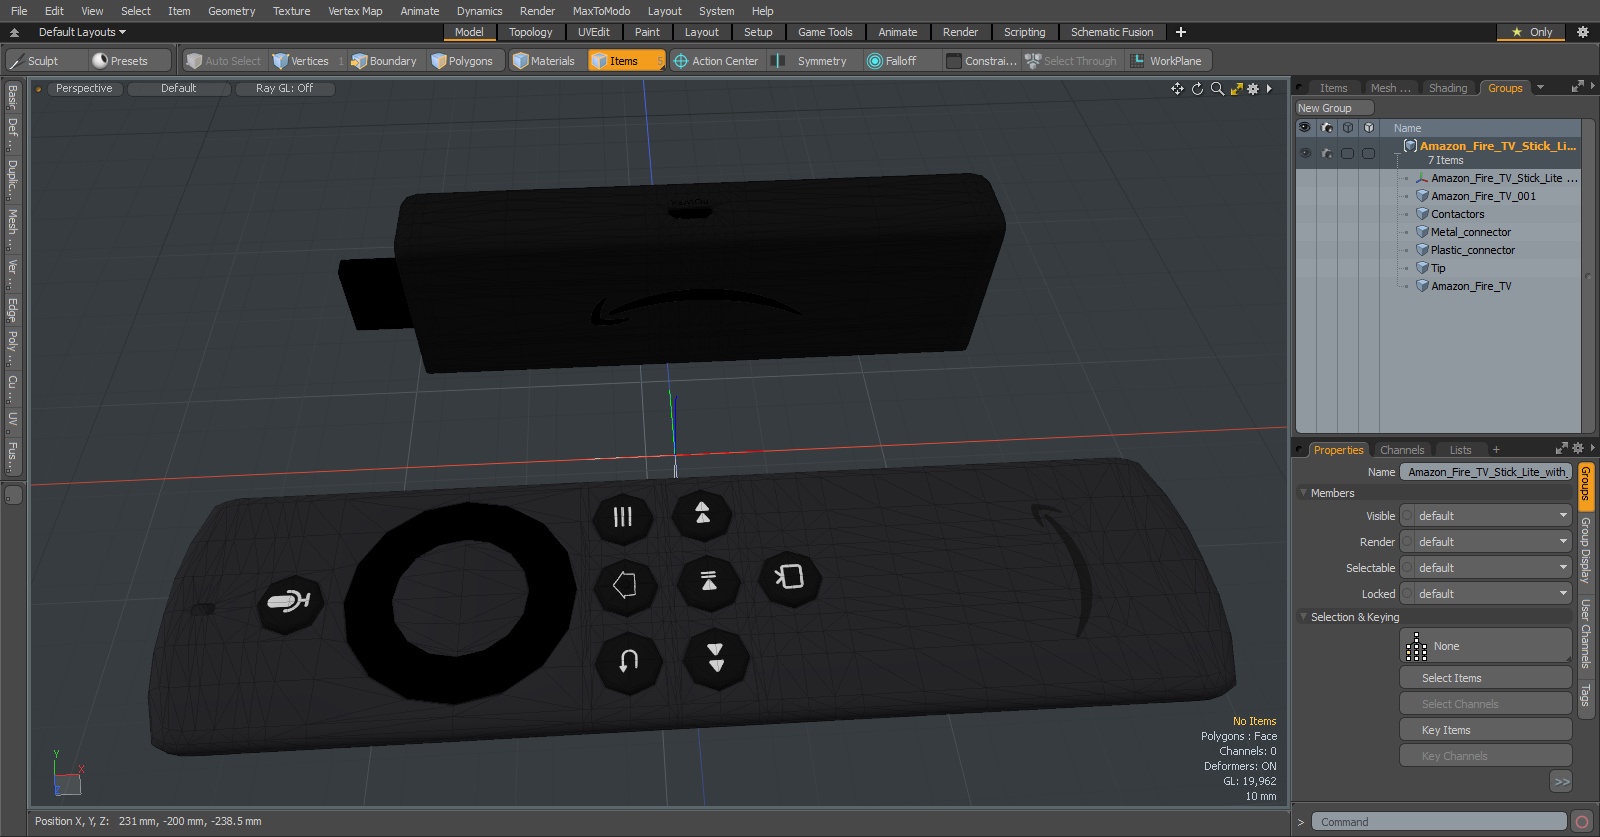Toggle the keying circle beside Render
The height and width of the screenshot is (837, 1600).
pyautogui.click(x=1408, y=542)
